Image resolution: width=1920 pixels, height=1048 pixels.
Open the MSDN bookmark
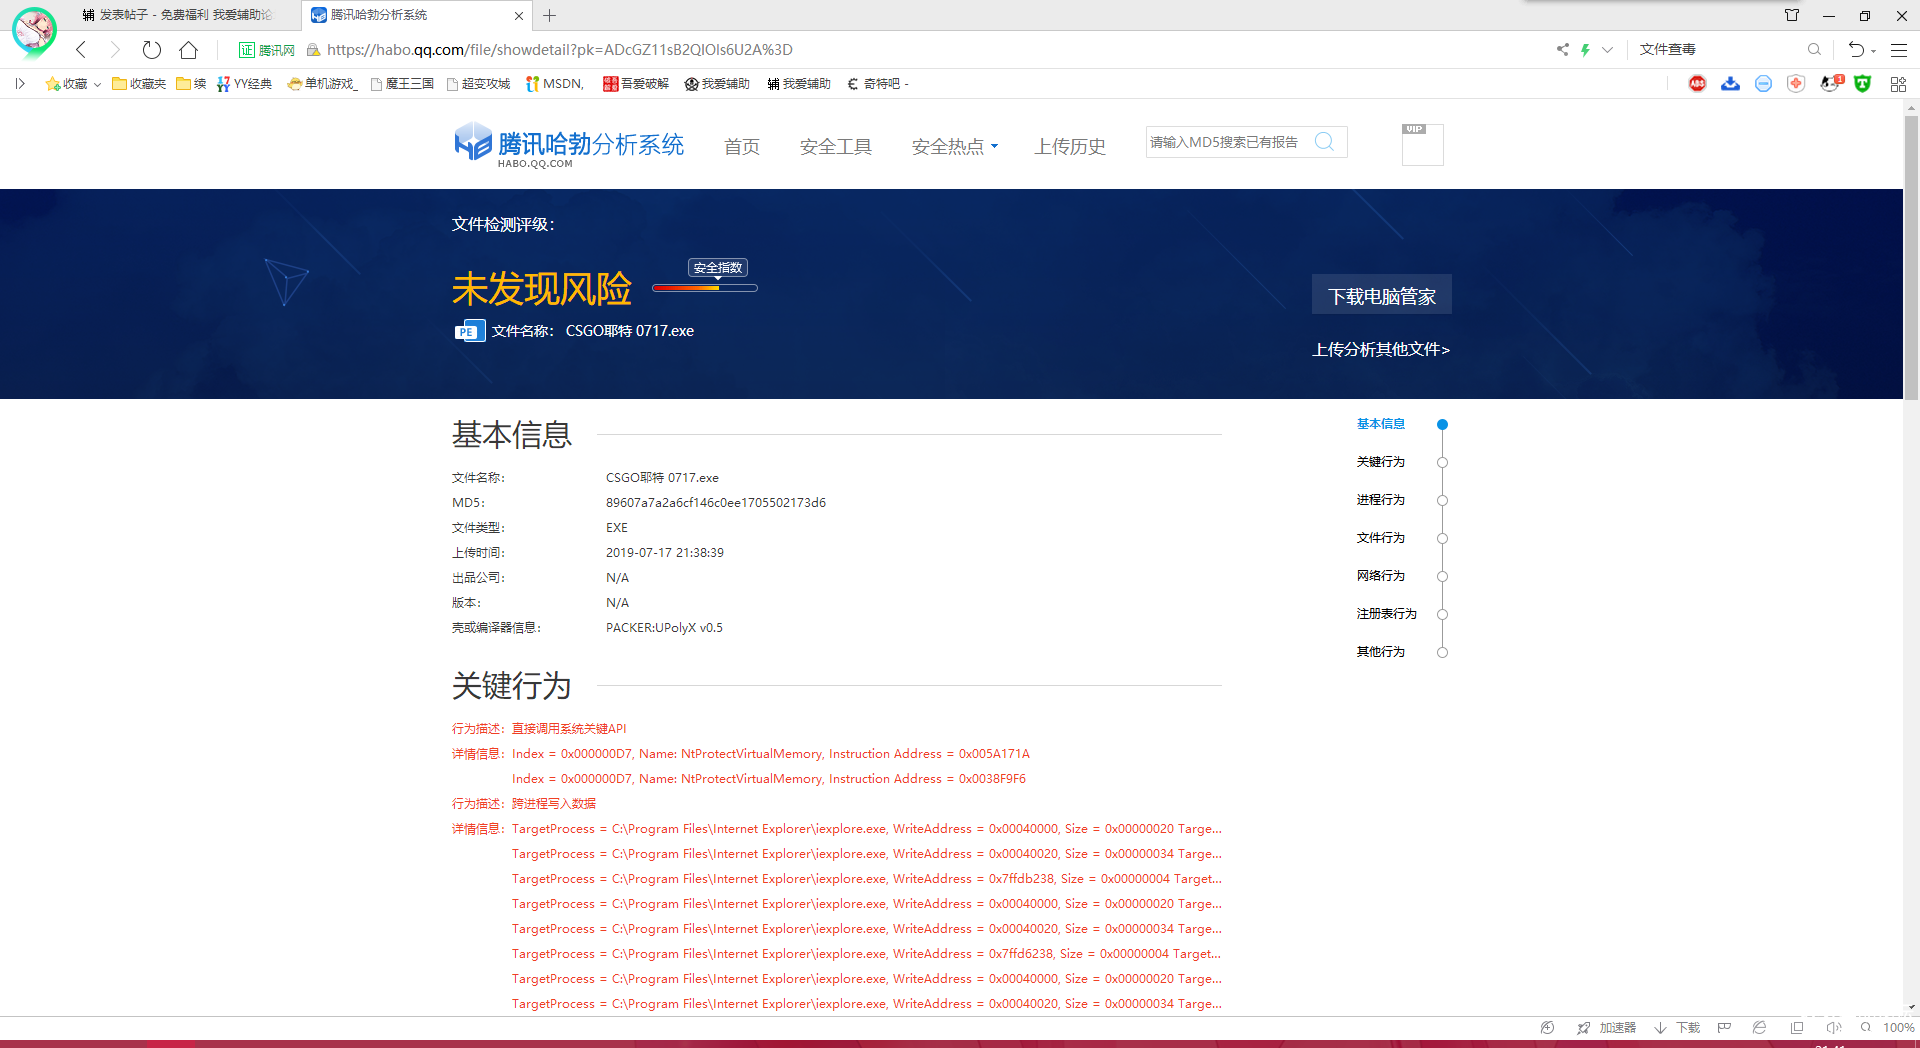click(555, 84)
